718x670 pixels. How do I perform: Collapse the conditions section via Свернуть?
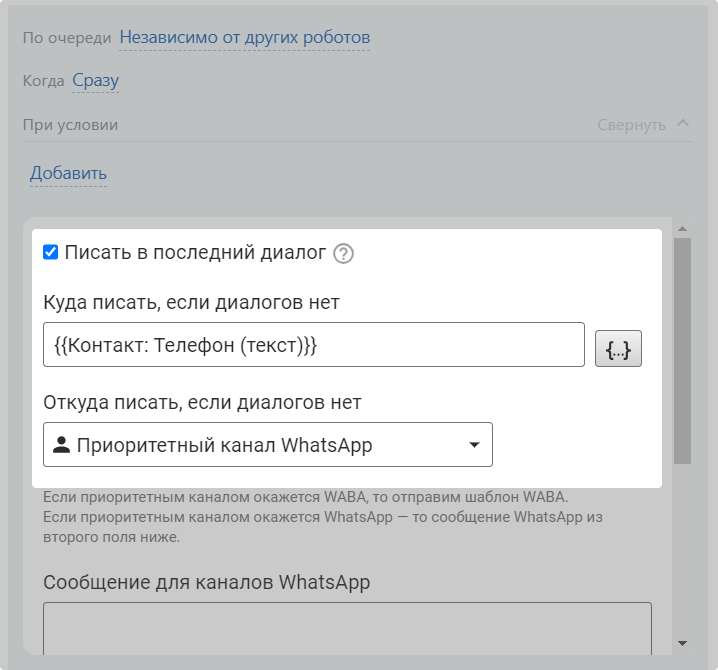631,125
